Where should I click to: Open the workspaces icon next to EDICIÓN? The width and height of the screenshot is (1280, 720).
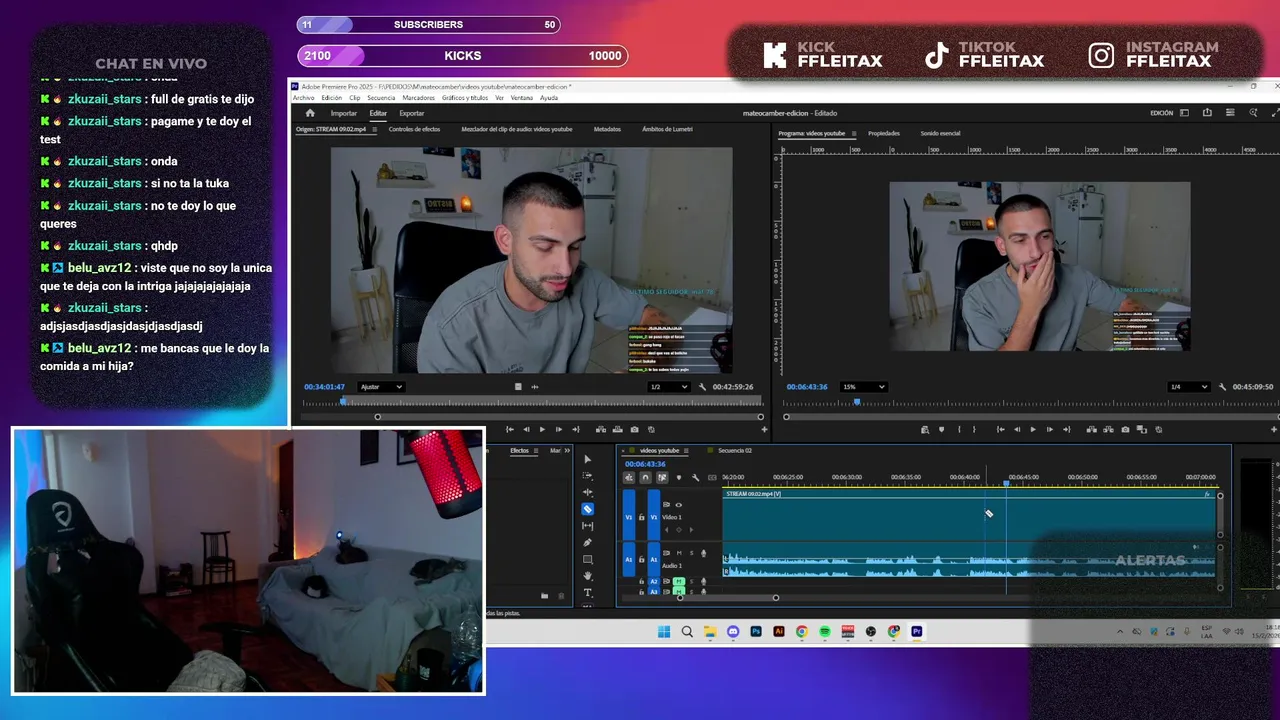coord(1184,113)
